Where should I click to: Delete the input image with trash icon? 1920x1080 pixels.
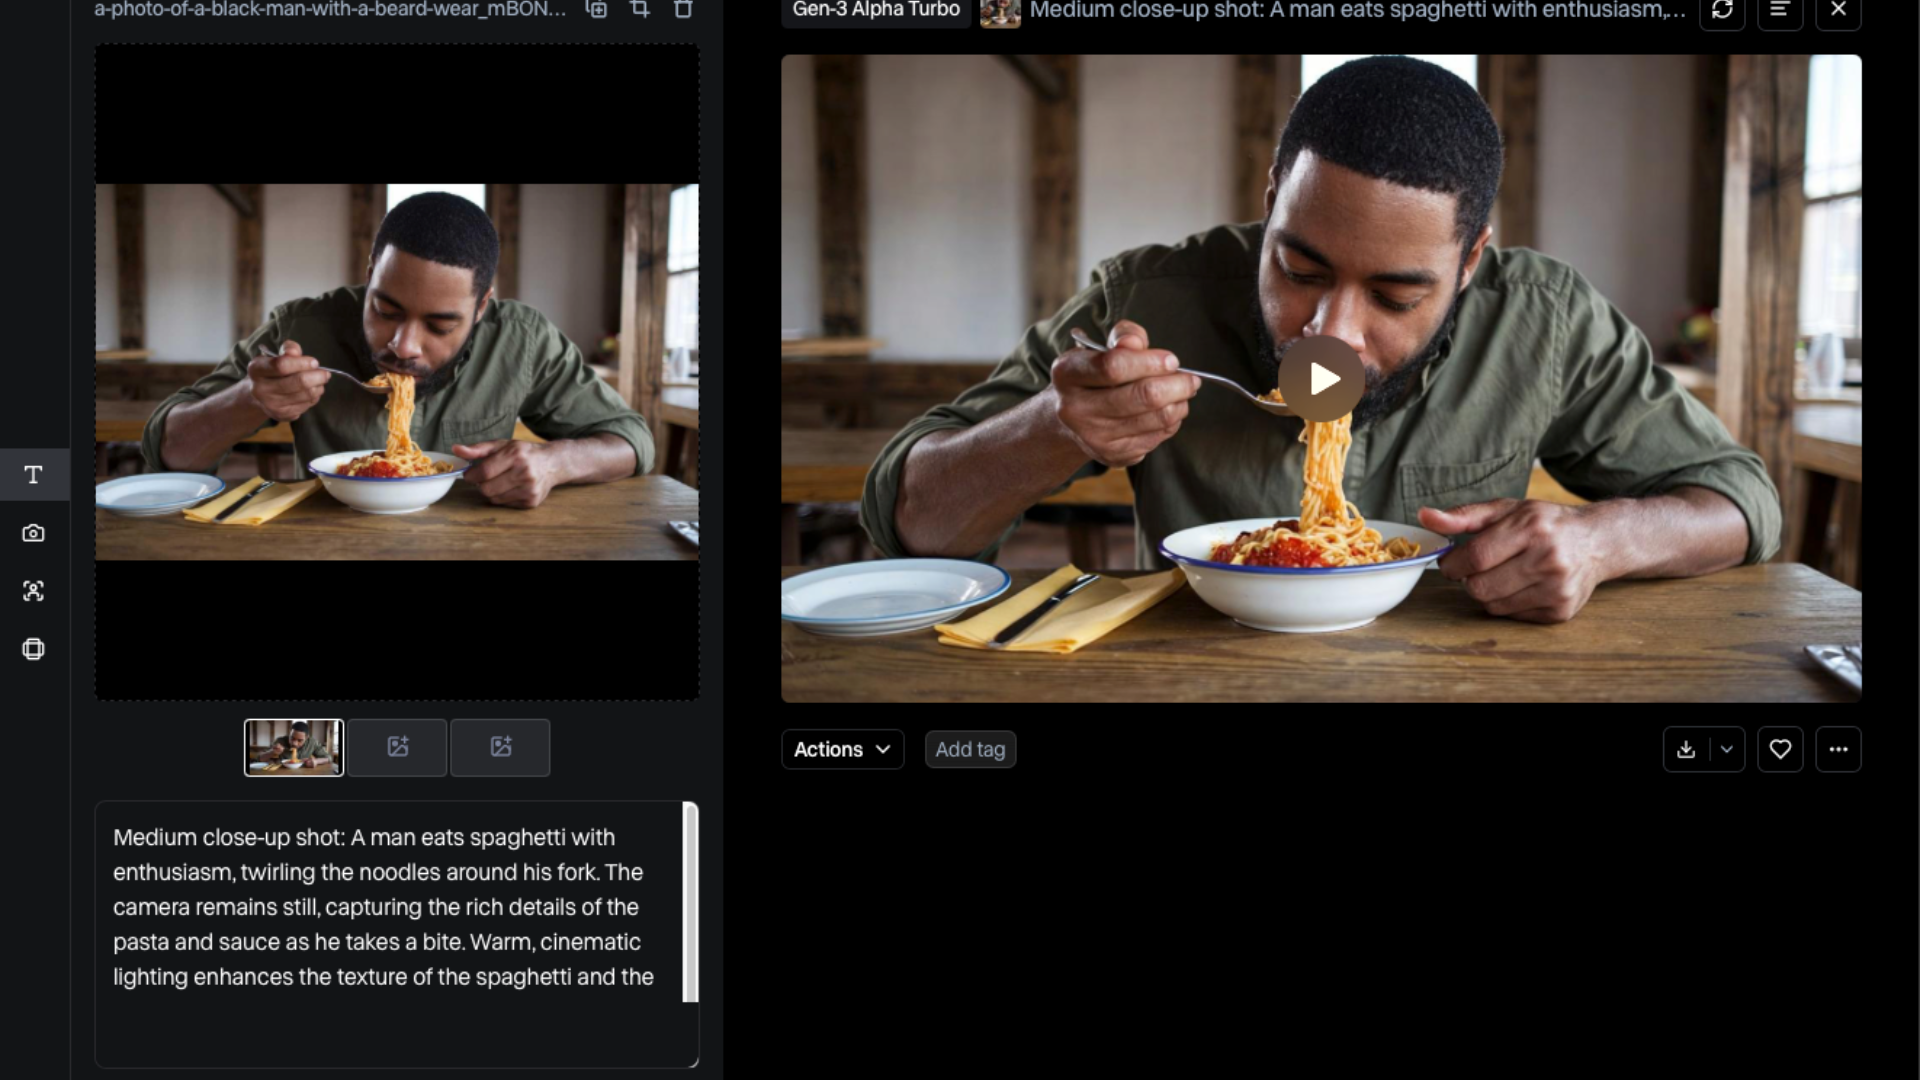pos(683,10)
